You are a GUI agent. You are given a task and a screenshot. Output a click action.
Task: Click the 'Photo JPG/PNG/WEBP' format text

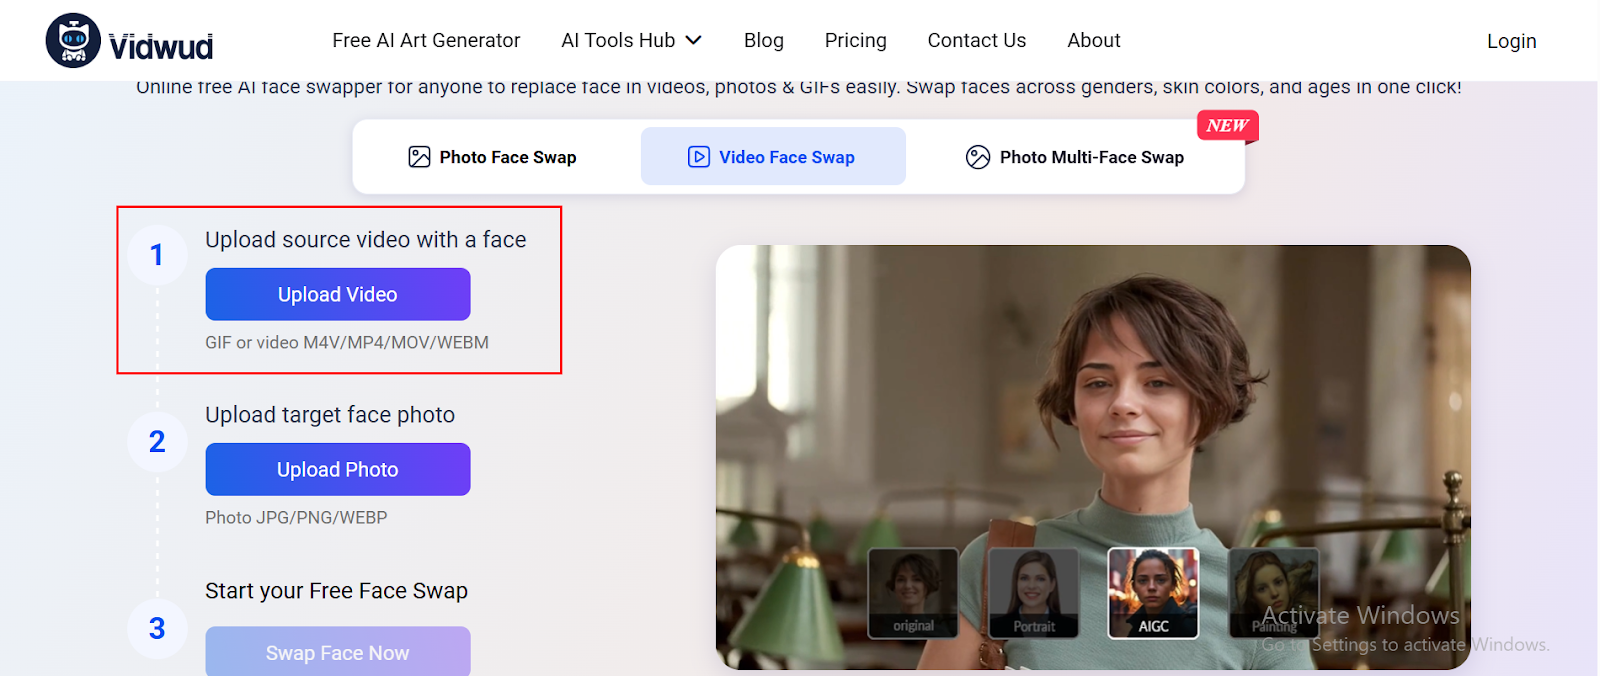point(296,517)
